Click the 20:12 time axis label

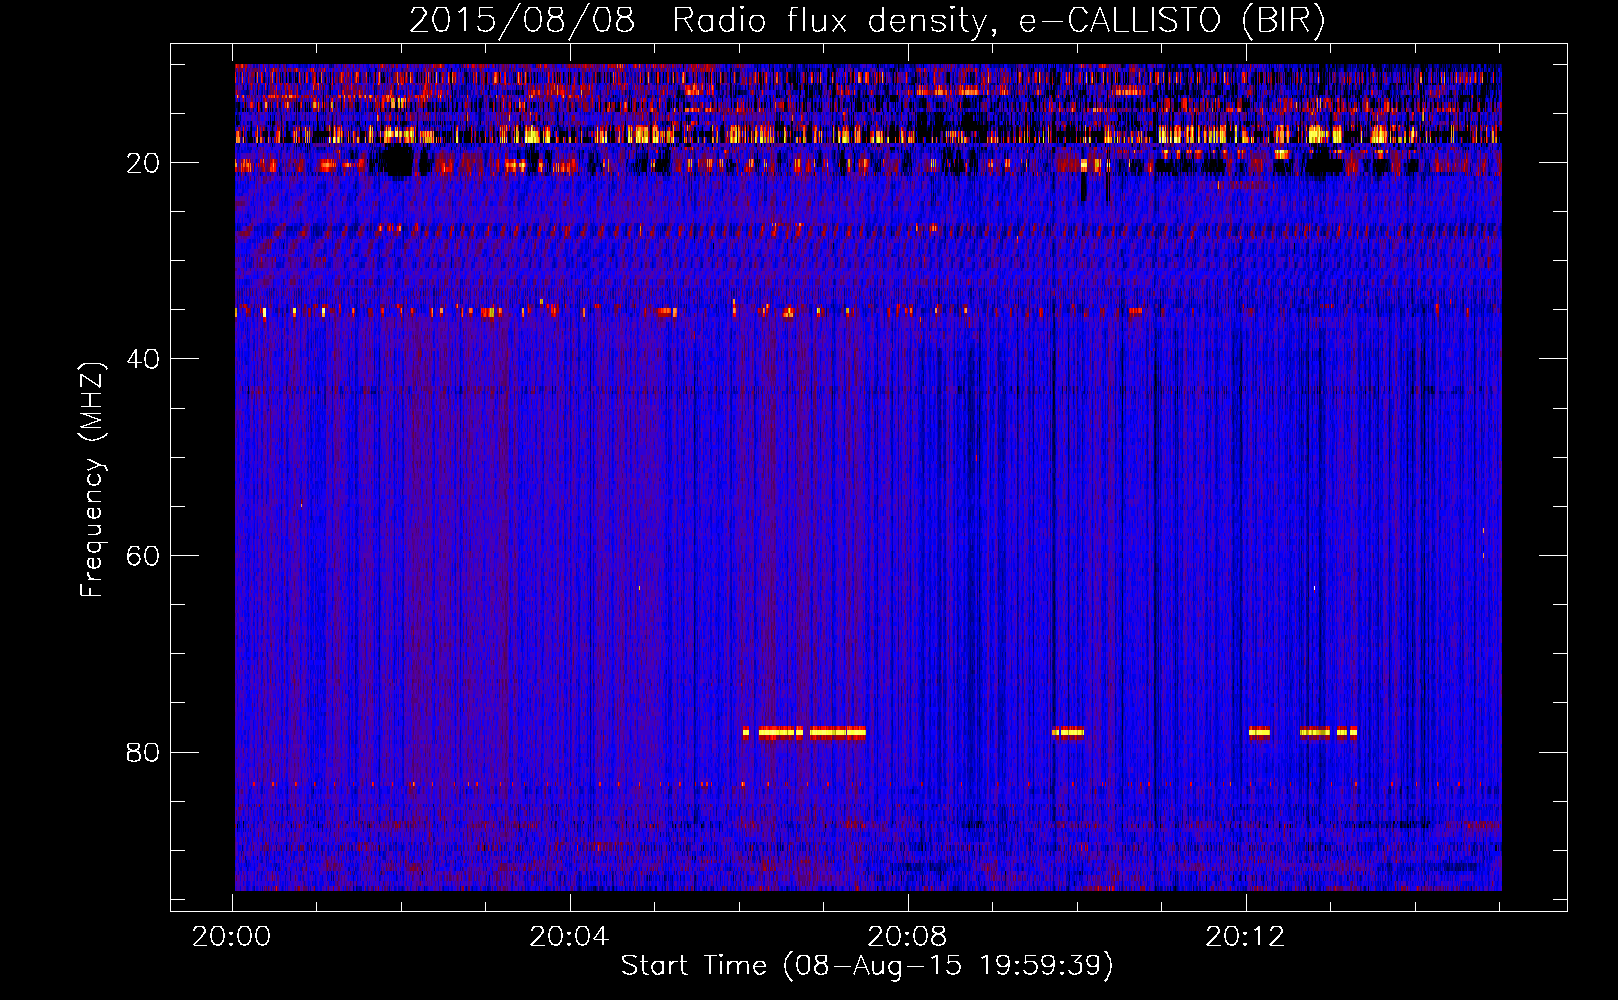1245,936
